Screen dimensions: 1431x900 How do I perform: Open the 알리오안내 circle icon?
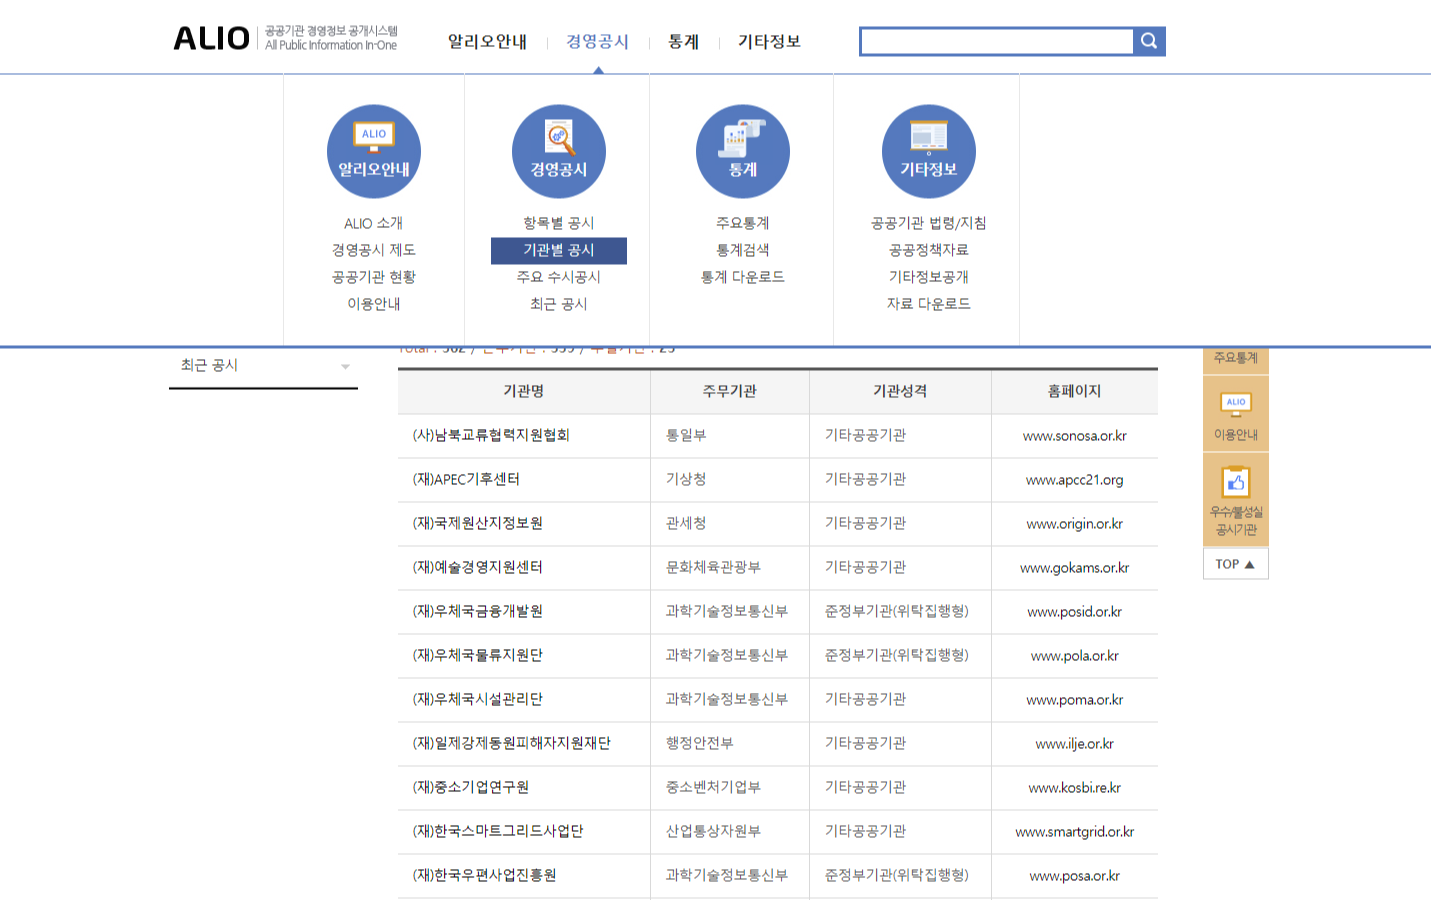tap(374, 152)
